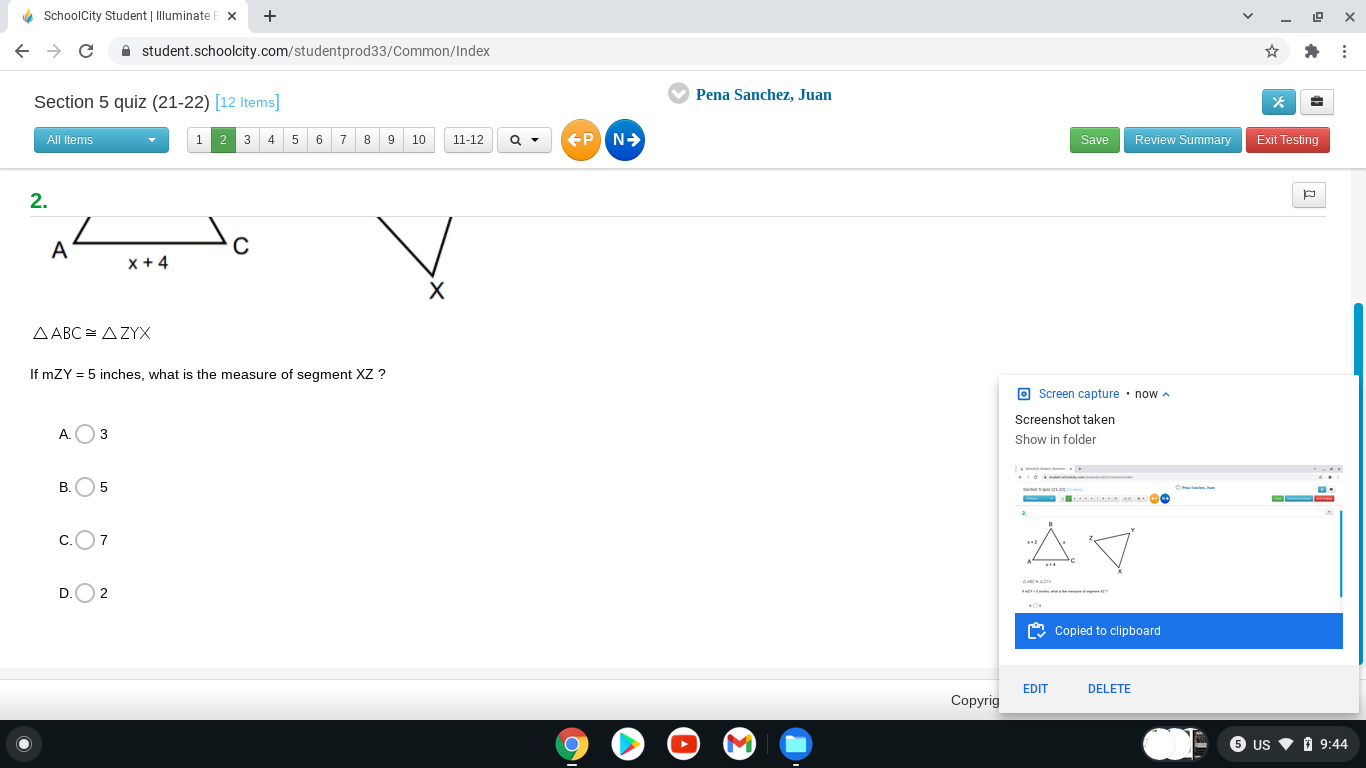Go forward in browser history
This screenshot has height=768, width=1366.
[54, 51]
